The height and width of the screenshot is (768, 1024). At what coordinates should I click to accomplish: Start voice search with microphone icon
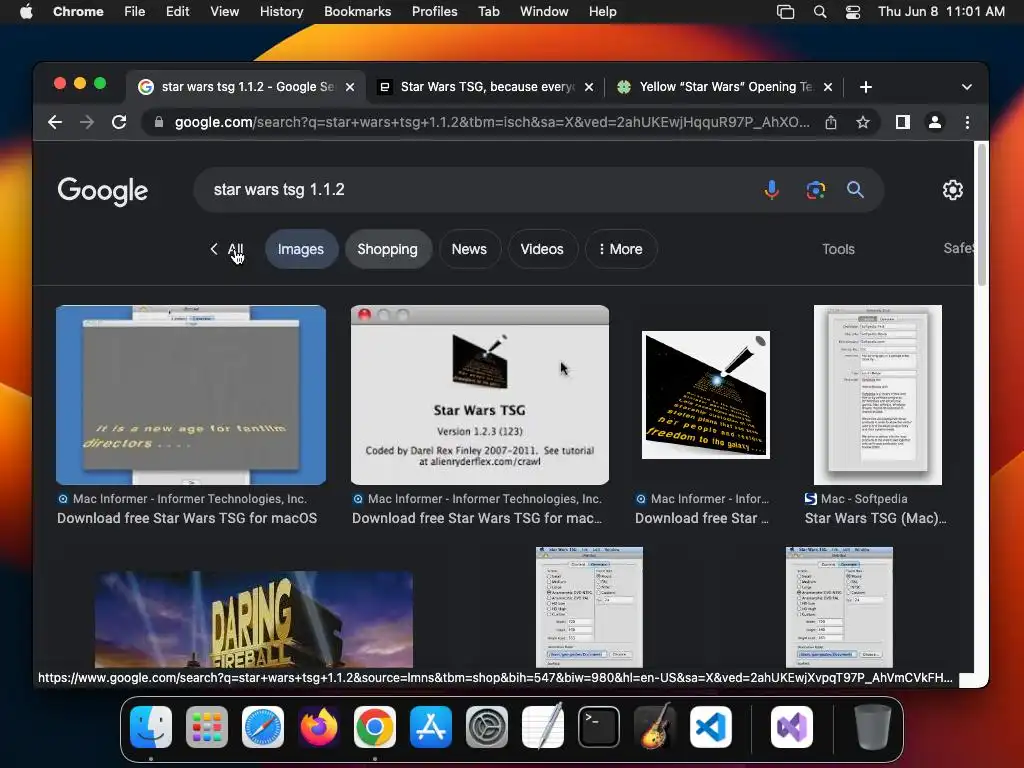point(771,189)
